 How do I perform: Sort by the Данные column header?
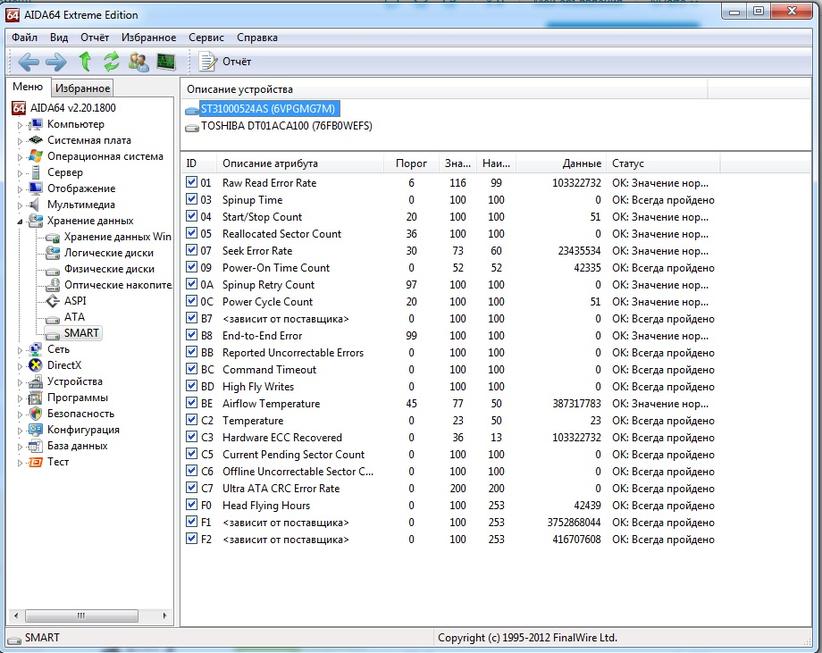(x=561, y=164)
